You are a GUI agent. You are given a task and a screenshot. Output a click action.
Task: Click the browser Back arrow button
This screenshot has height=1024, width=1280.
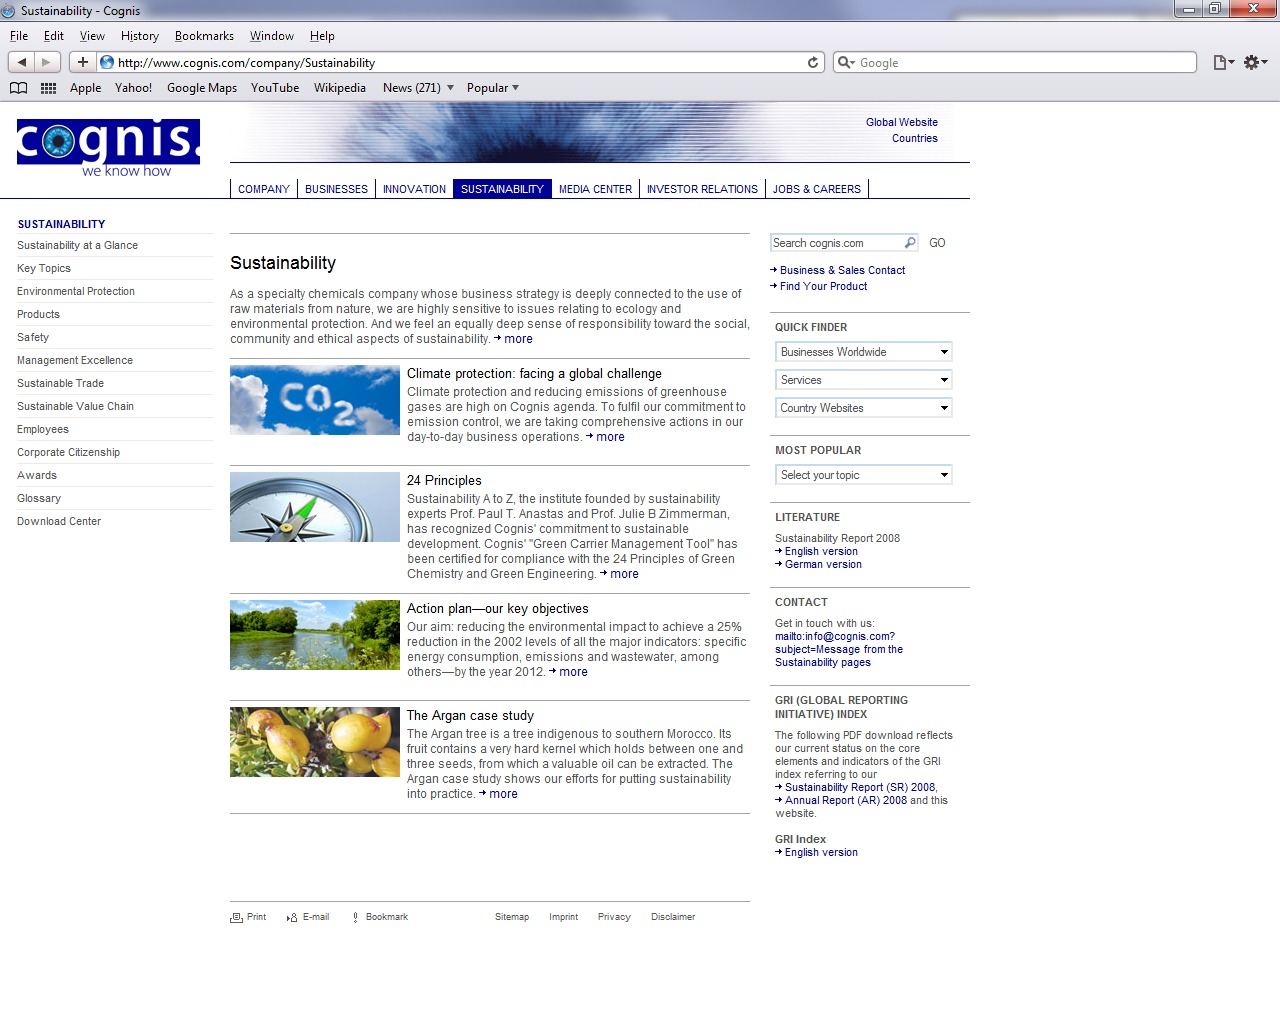pos(22,62)
